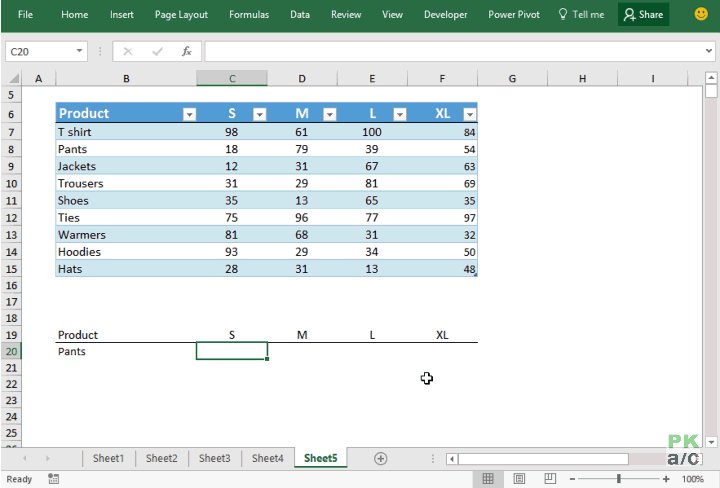The width and height of the screenshot is (720, 488).
Task: Open the Insert ribbon tab
Action: tap(122, 14)
